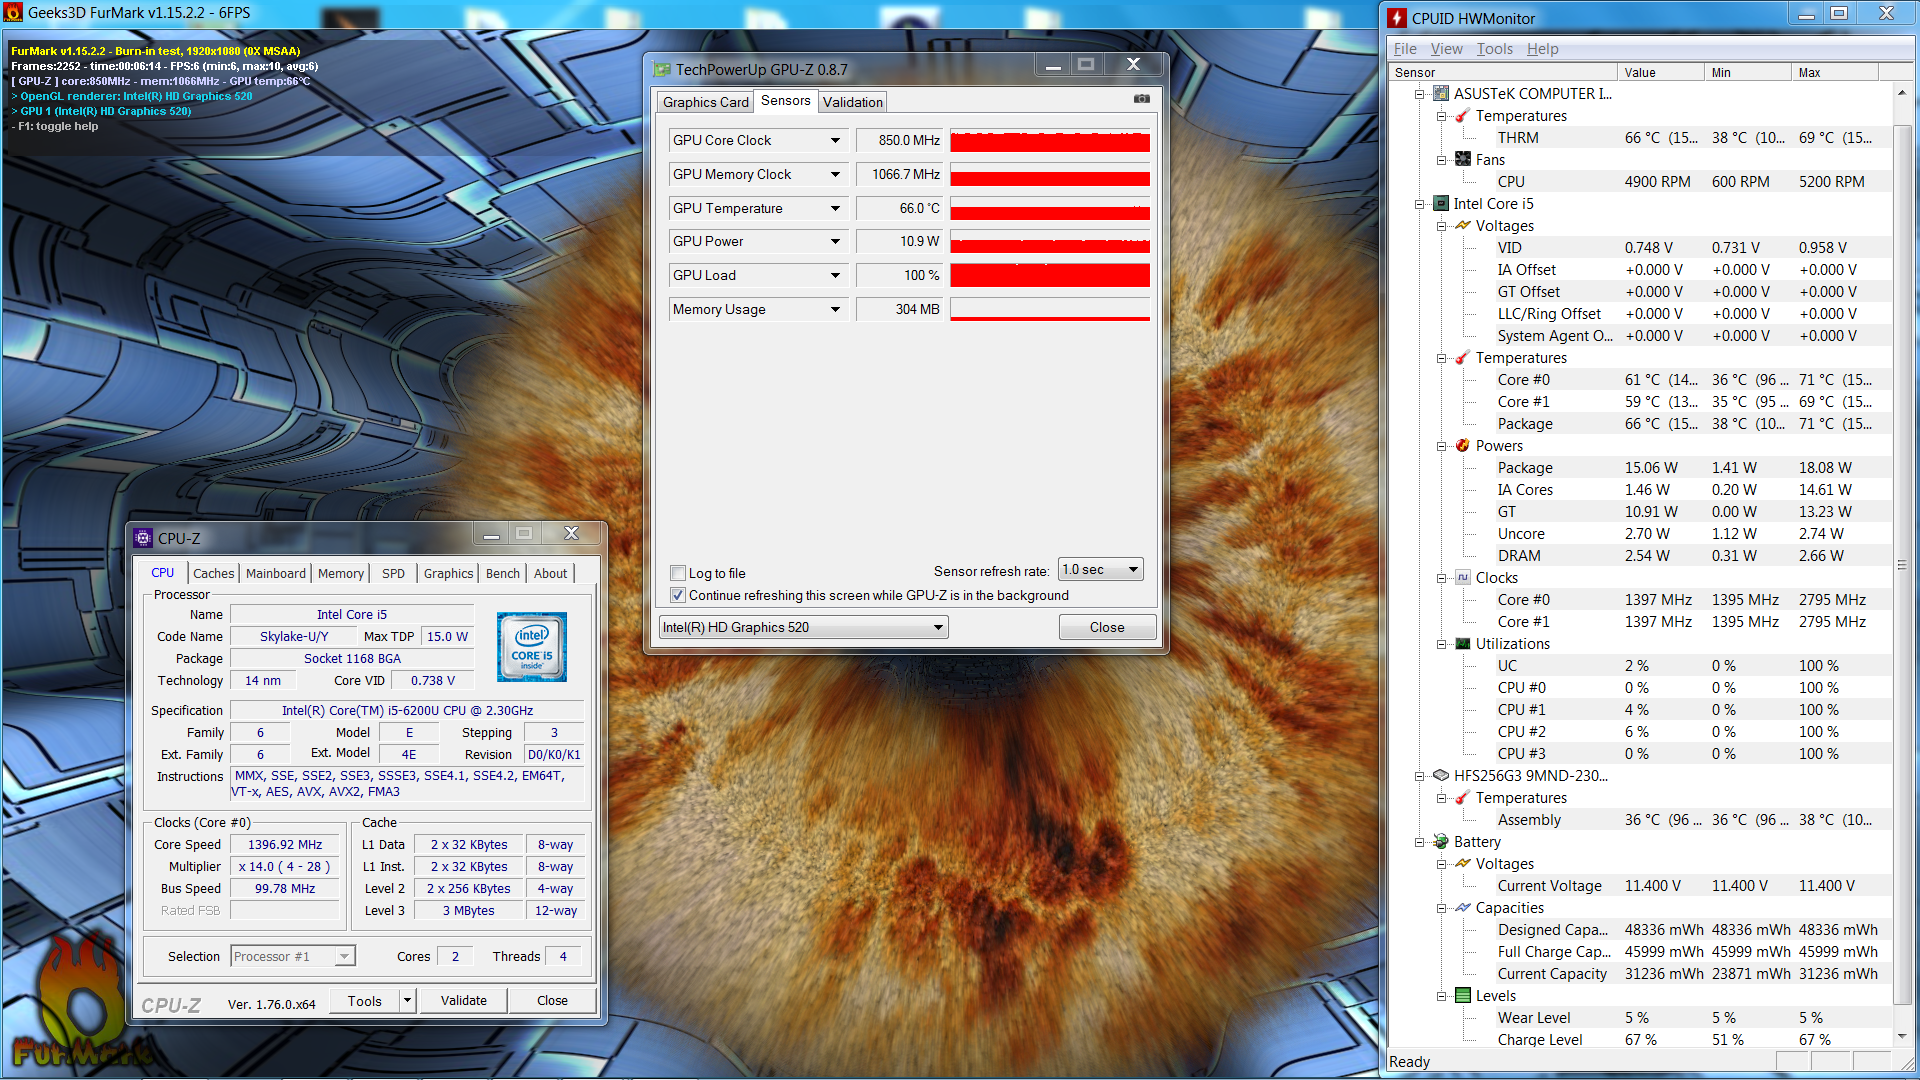Click the Battery Voltages icon
This screenshot has height=1080, width=1920.
click(1463, 864)
